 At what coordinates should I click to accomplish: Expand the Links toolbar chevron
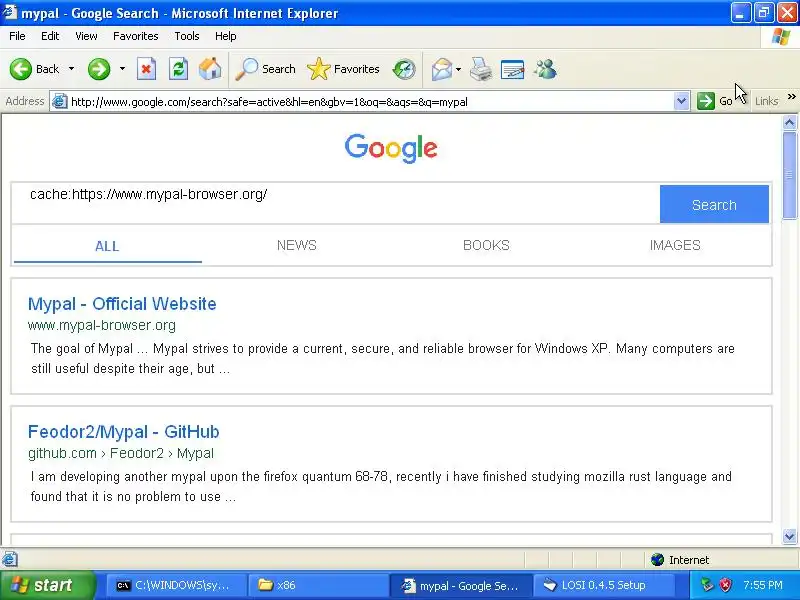(791, 96)
